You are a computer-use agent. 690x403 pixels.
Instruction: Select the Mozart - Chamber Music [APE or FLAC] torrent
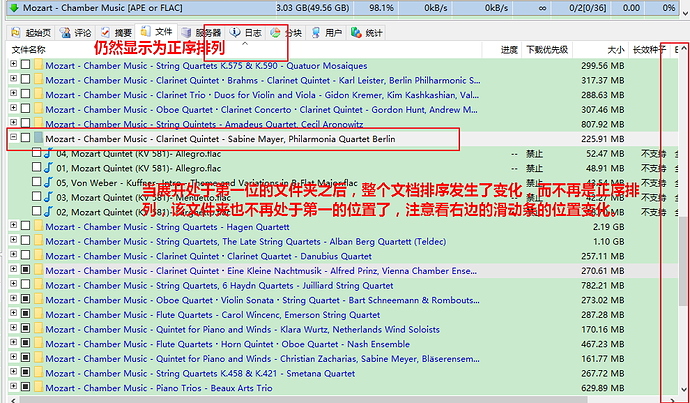343,8
